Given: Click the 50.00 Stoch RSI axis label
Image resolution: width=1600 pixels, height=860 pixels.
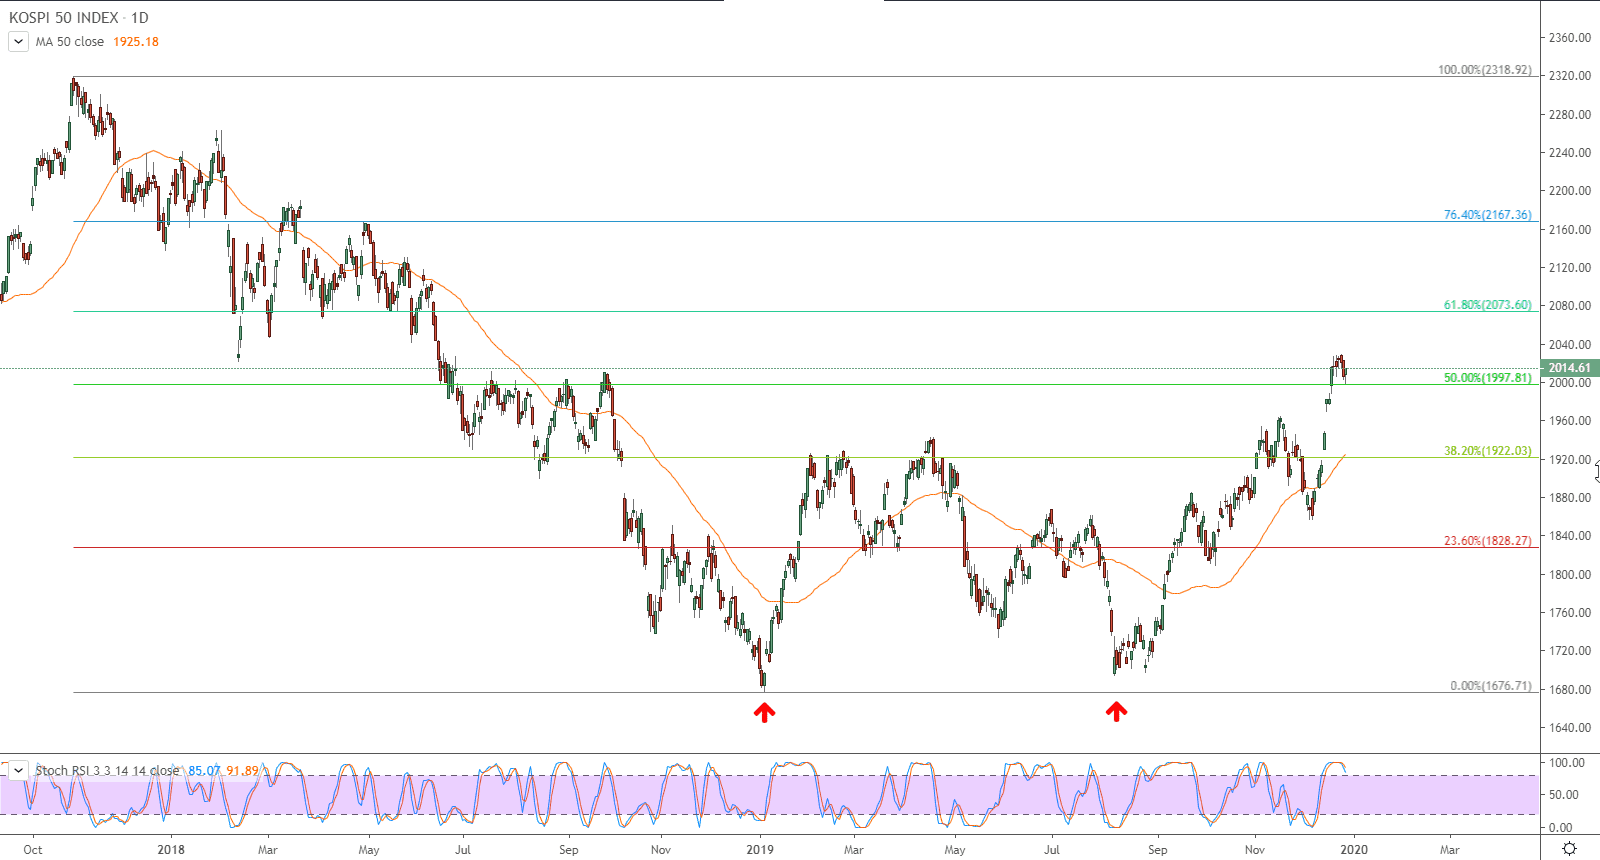Looking at the screenshot, I should click(1563, 795).
